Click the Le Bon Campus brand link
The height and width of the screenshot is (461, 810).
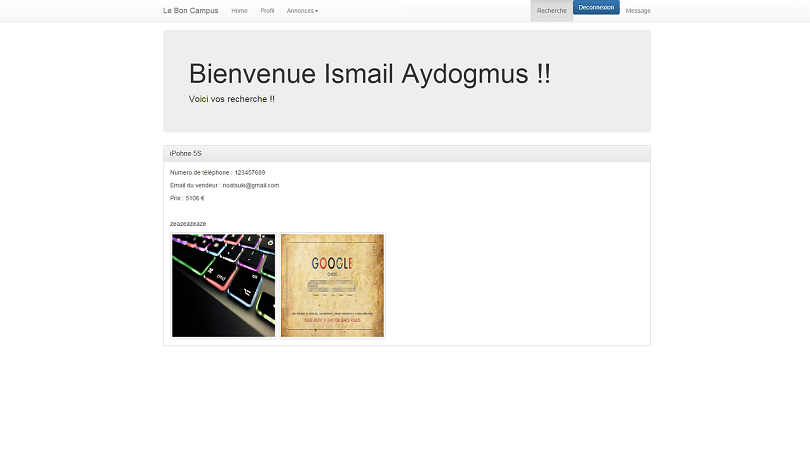coord(191,10)
